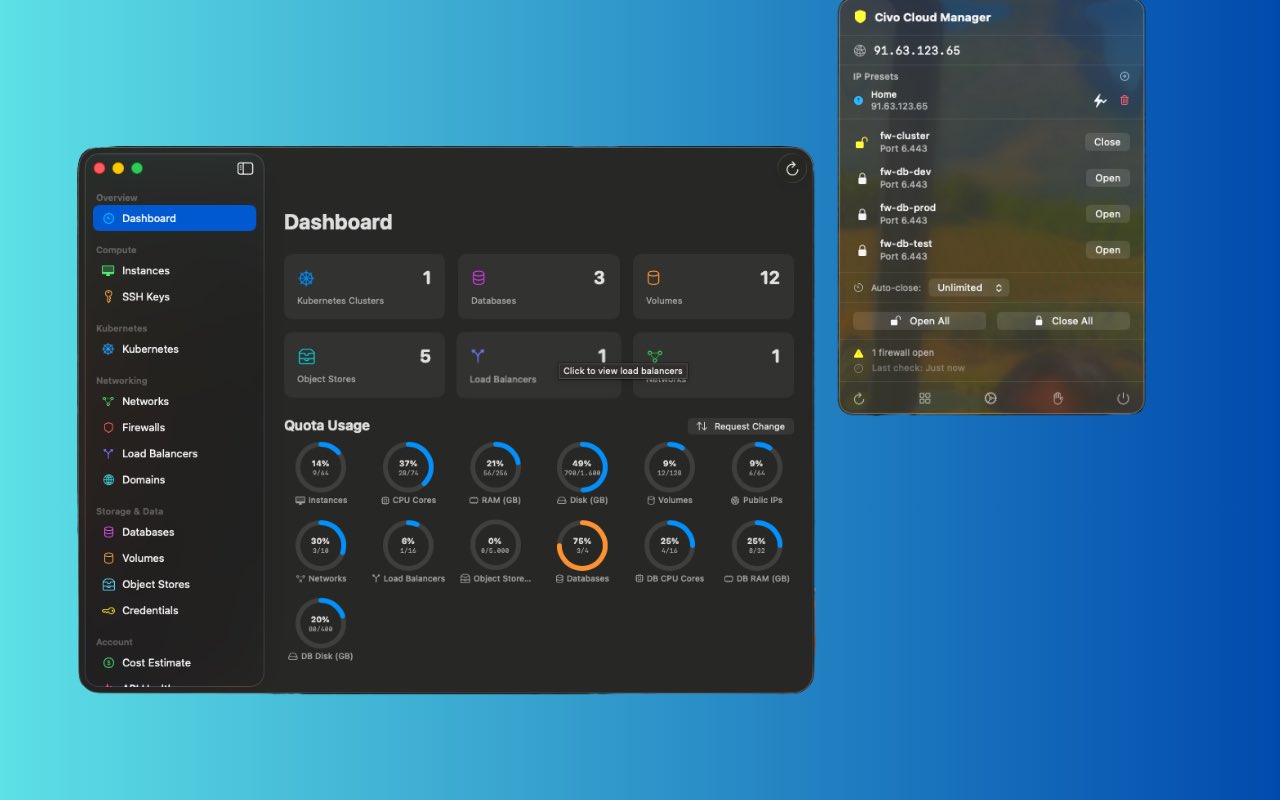Screen dimensions: 1280x800
Task: Click the Request Change button
Action: tap(741, 426)
